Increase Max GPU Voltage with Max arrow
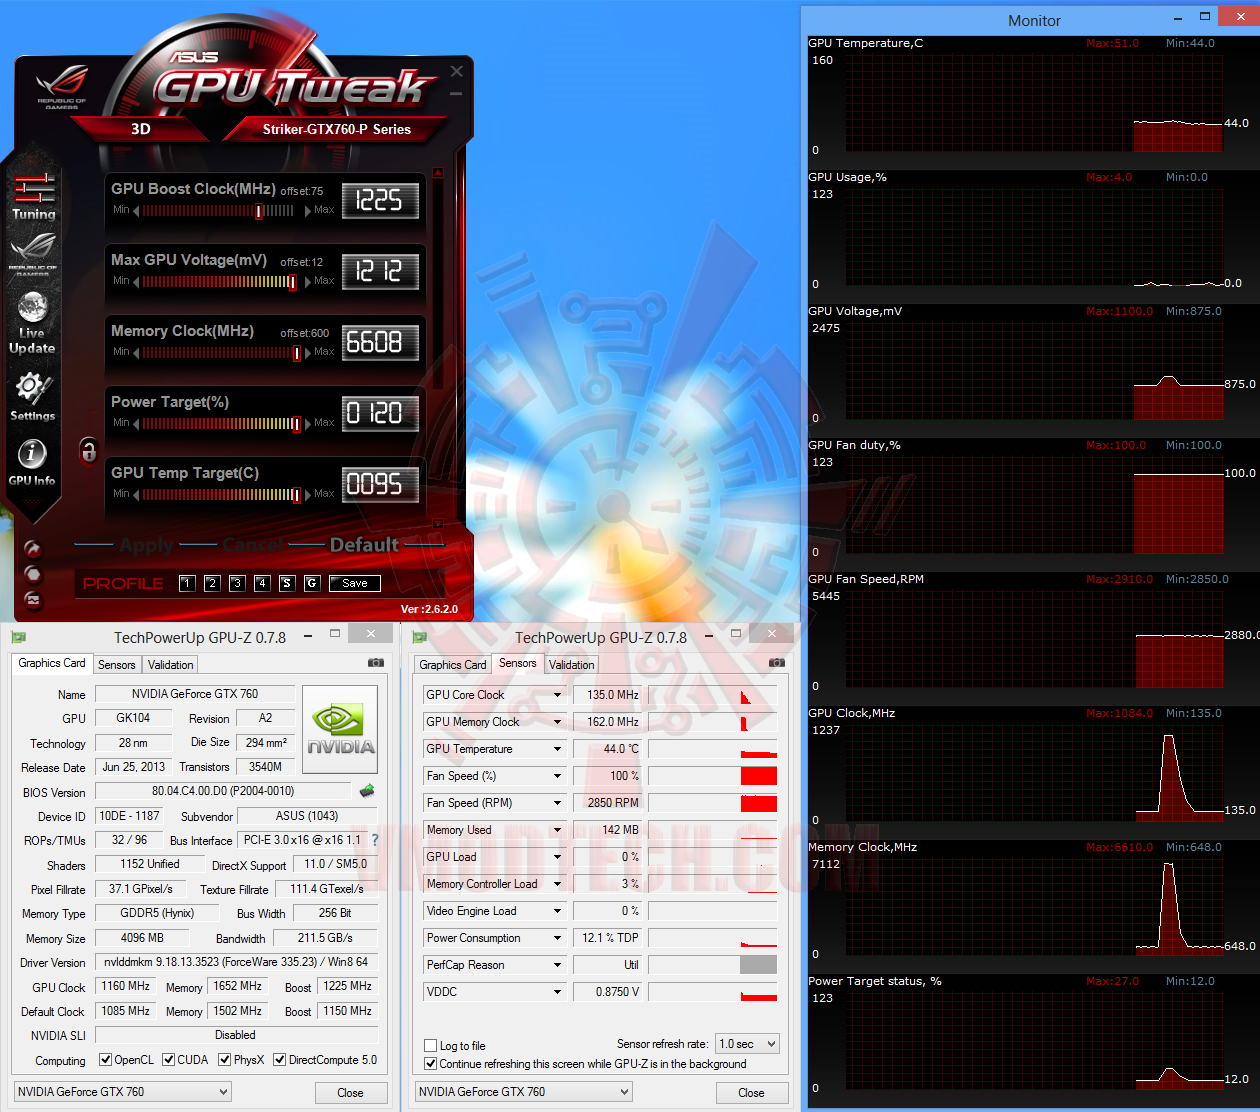The height and width of the screenshot is (1112, 1260). [x=308, y=282]
